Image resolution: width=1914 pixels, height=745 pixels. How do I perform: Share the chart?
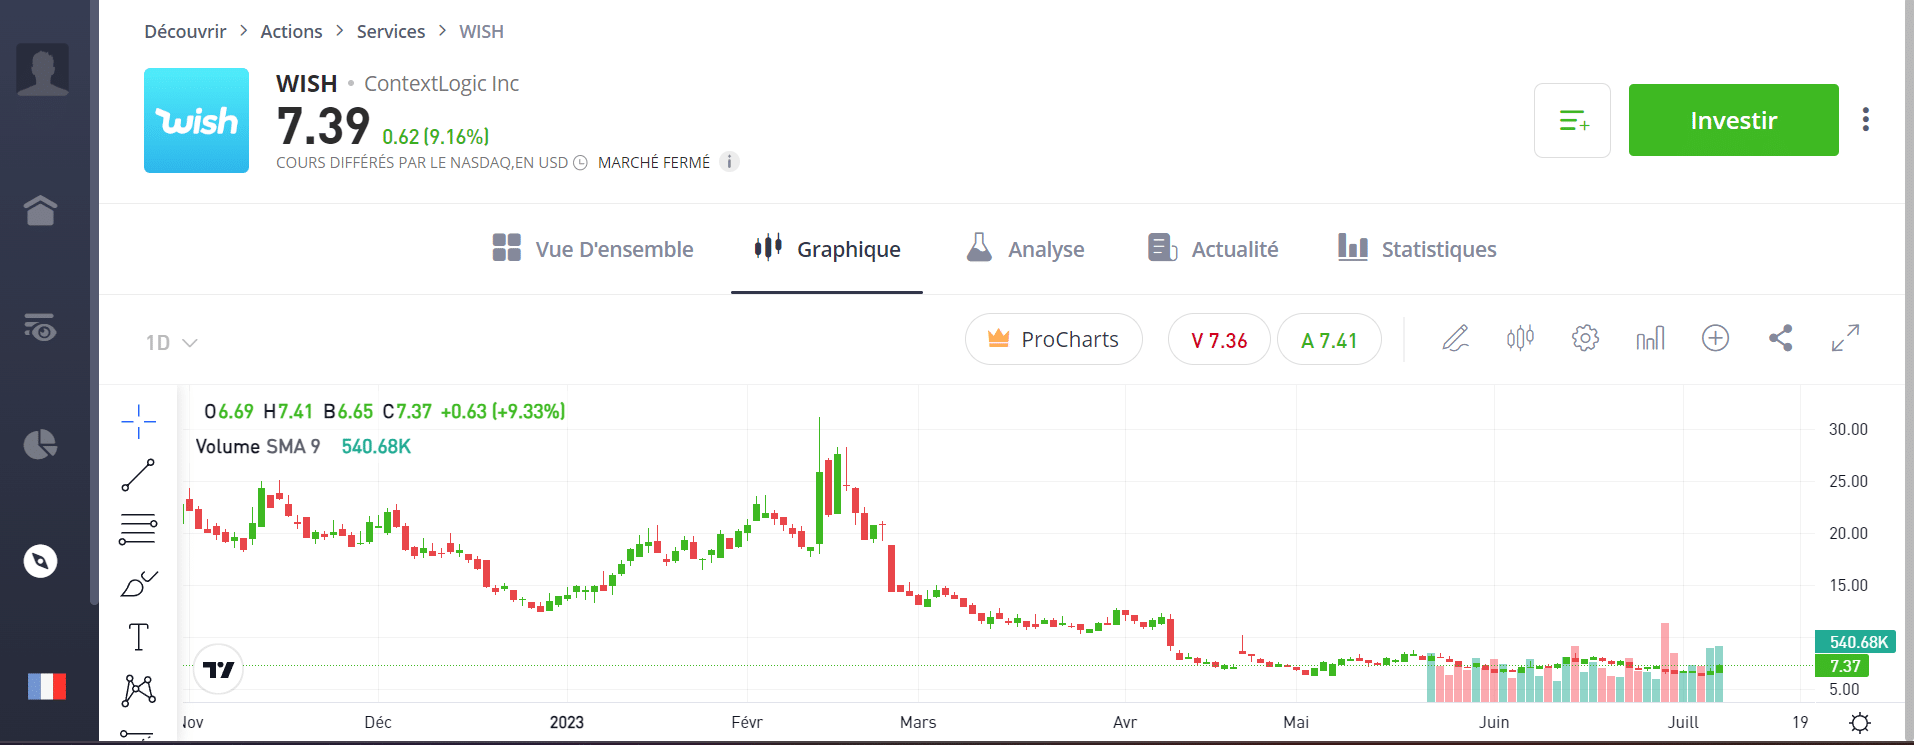click(1780, 338)
